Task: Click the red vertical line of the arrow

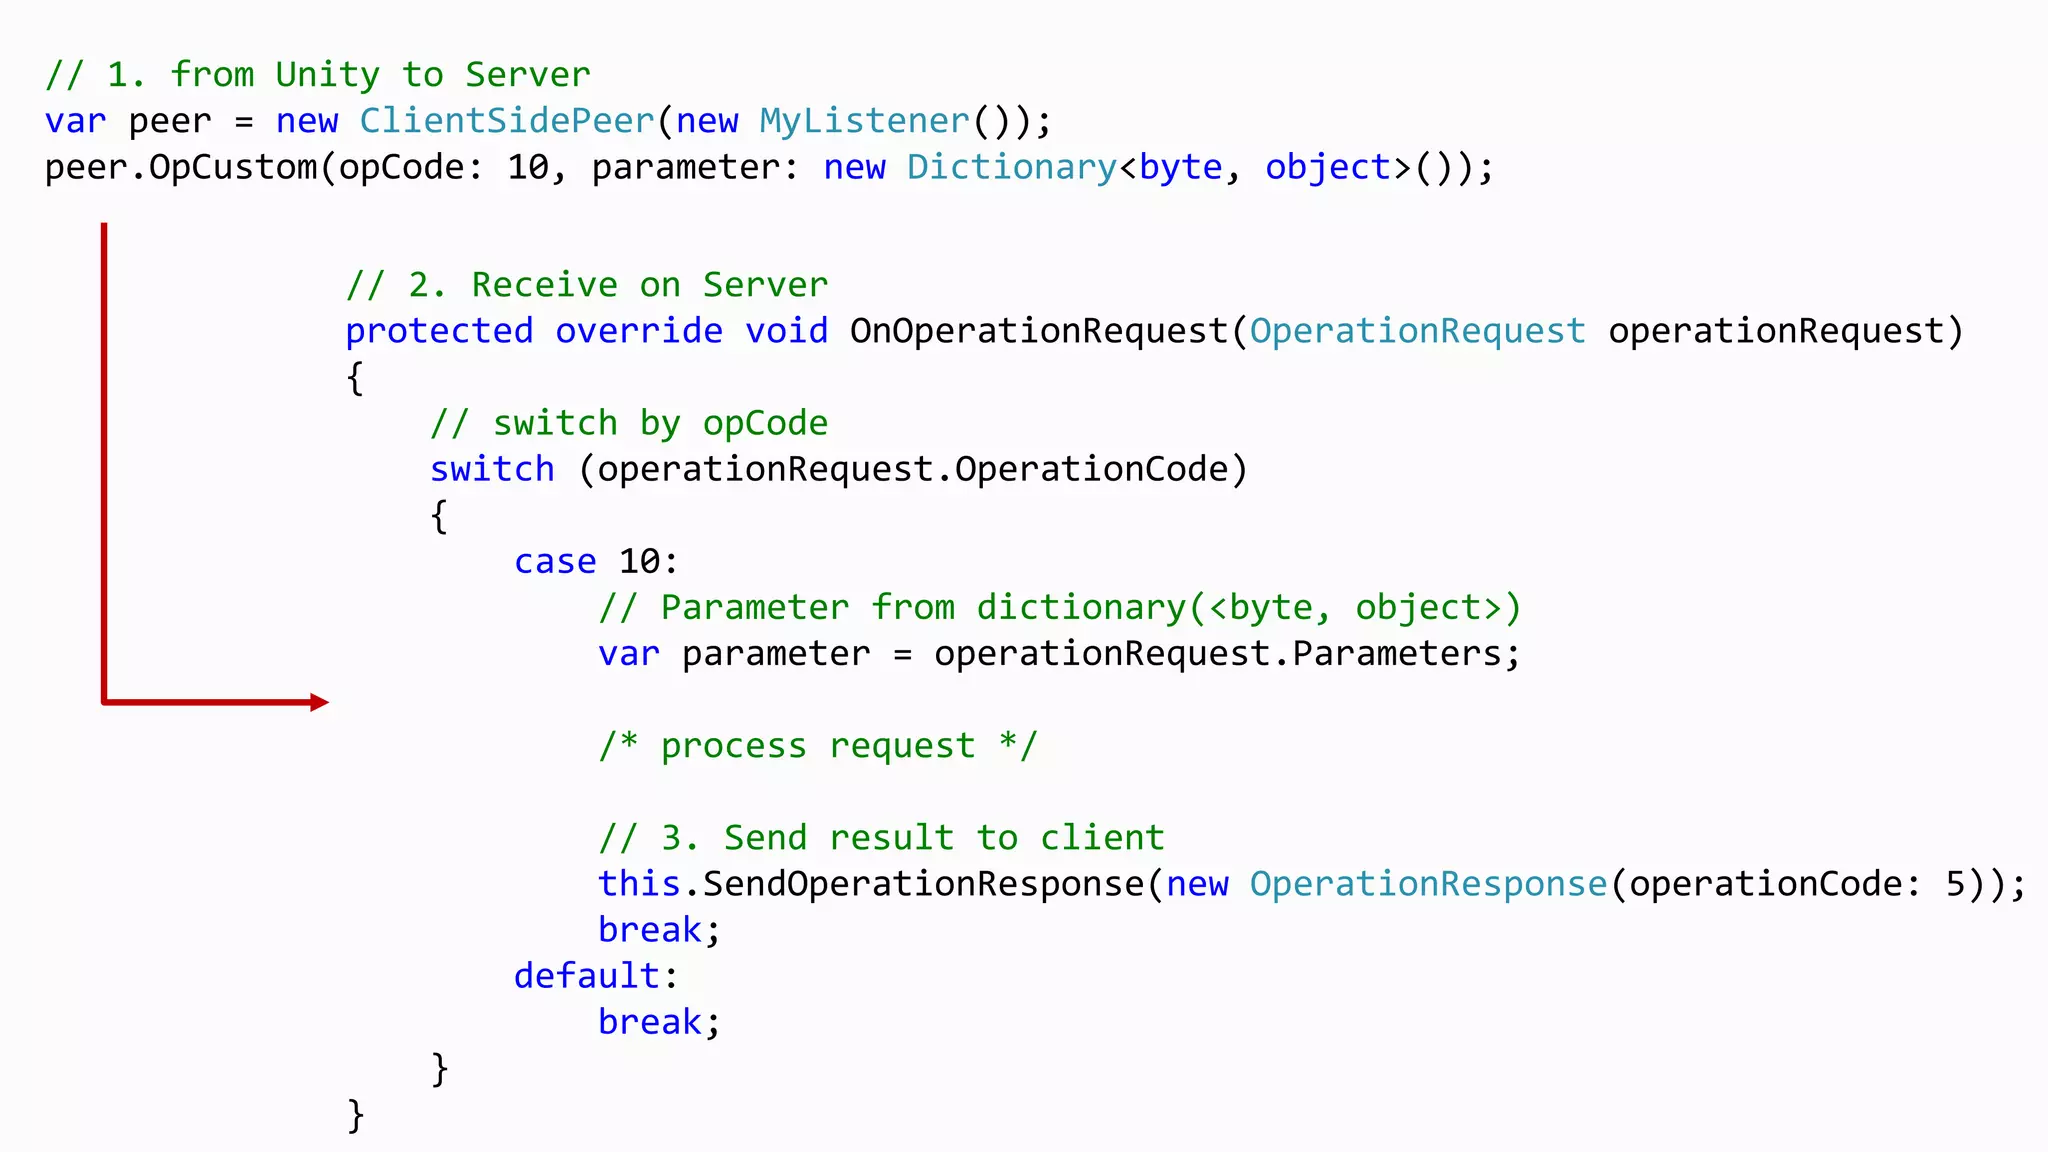Action: [x=104, y=460]
